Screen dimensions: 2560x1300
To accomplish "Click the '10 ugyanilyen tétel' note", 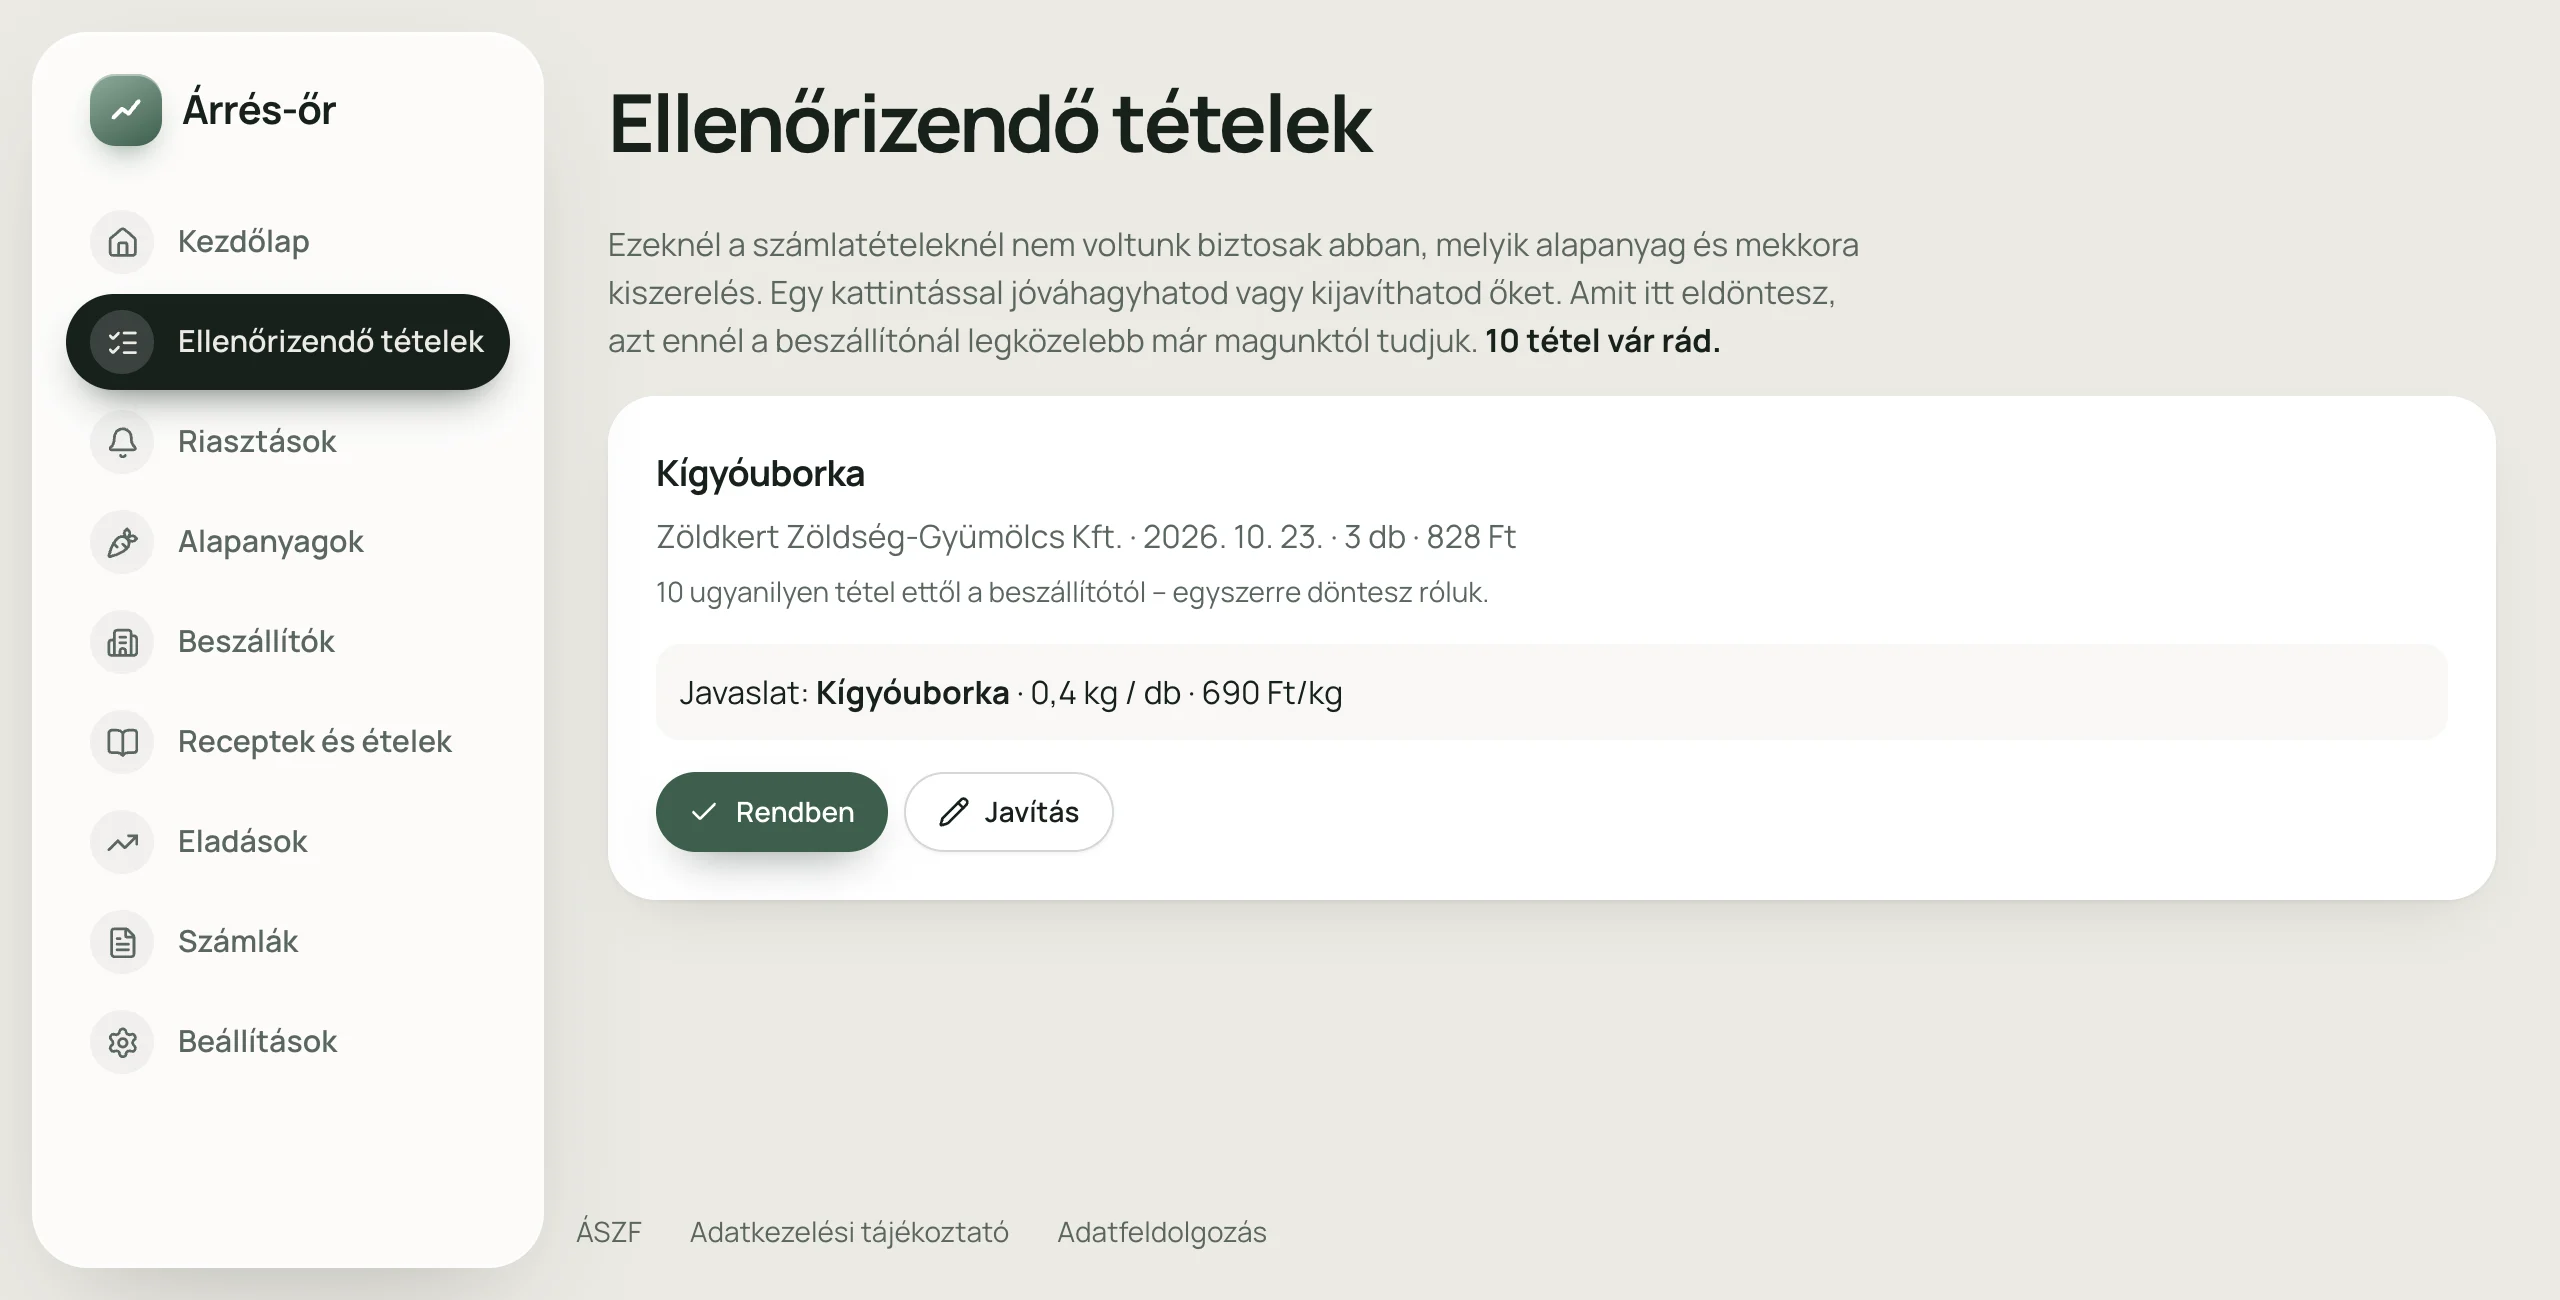I will click(x=1072, y=592).
